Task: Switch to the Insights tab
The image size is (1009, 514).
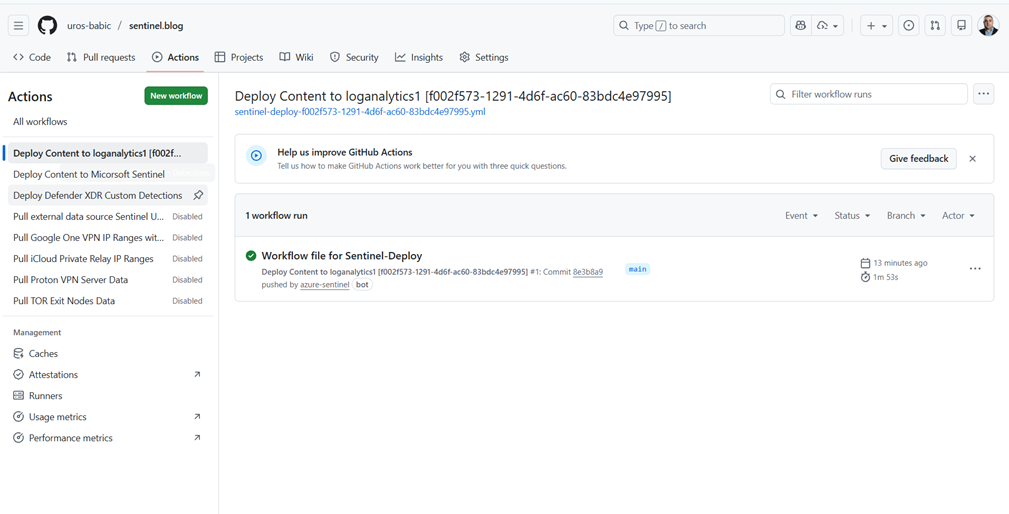Action: tap(418, 58)
